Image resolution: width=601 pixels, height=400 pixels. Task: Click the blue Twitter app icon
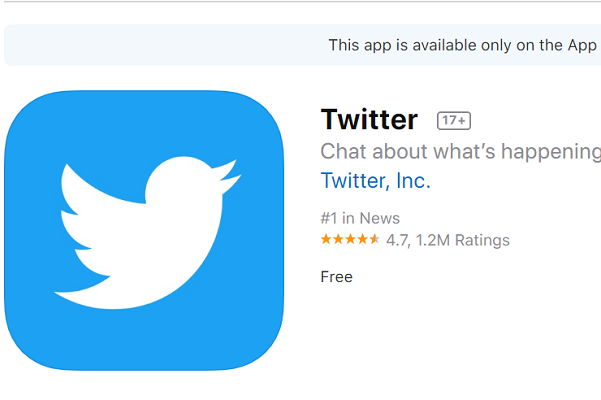tap(144, 230)
